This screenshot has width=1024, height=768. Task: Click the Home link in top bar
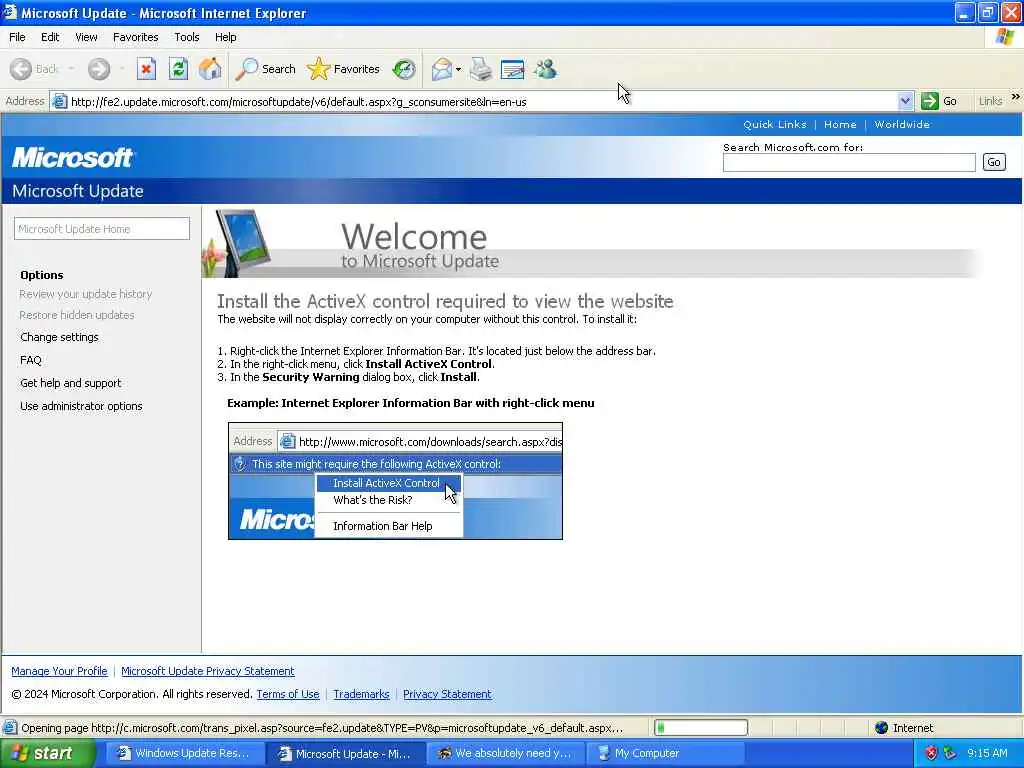pyautogui.click(x=840, y=124)
